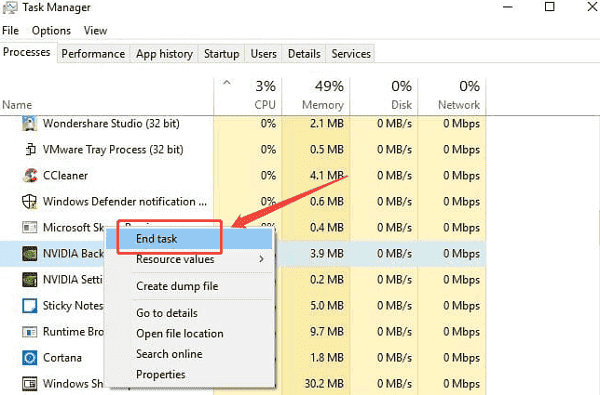600x395 pixels.
Task: Click the 2.1 MB memory value
Action: 327,123
